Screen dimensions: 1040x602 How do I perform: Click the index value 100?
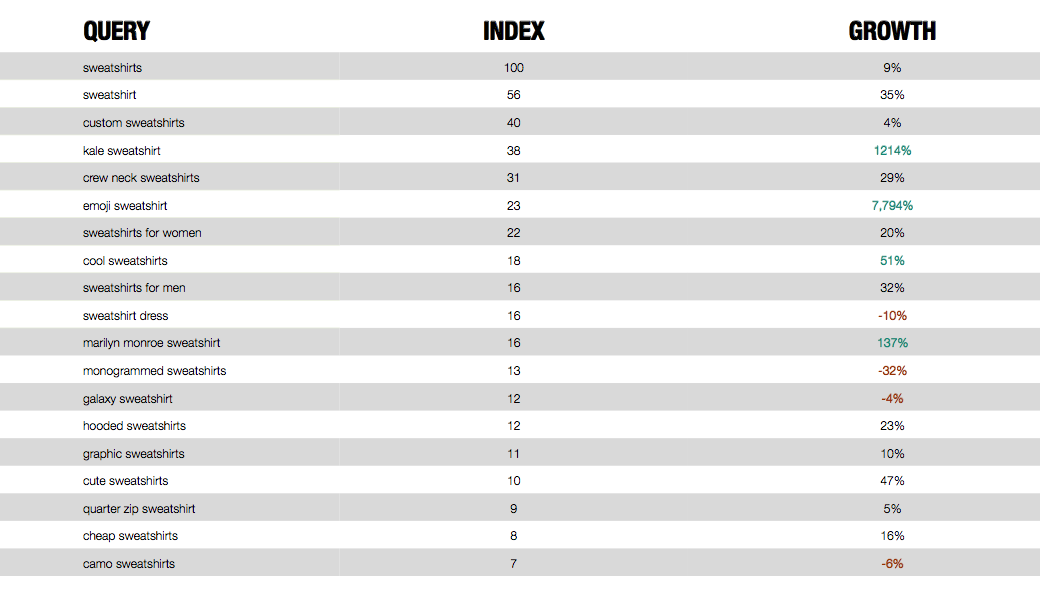pyautogui.click(x=513, y=68)
